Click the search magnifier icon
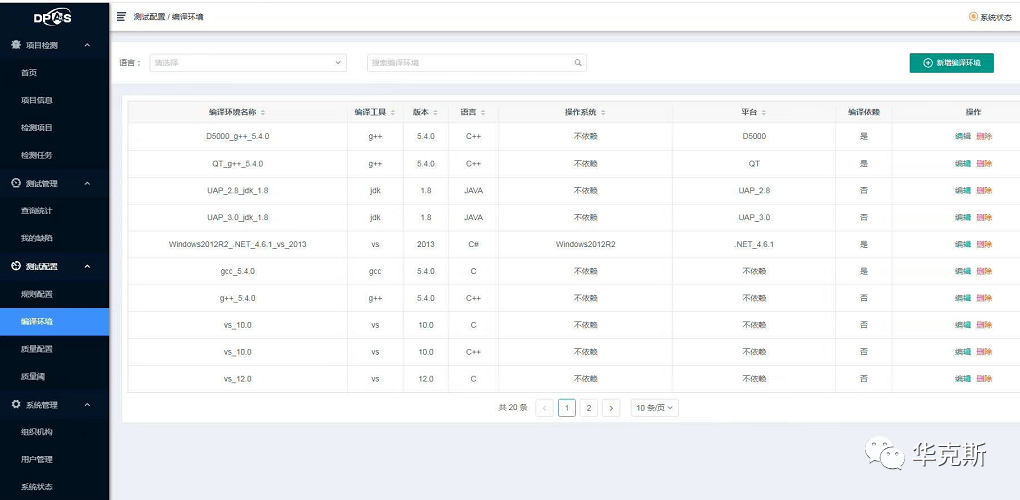Screen dimensions: 1020x500 [x=577, y=63]
